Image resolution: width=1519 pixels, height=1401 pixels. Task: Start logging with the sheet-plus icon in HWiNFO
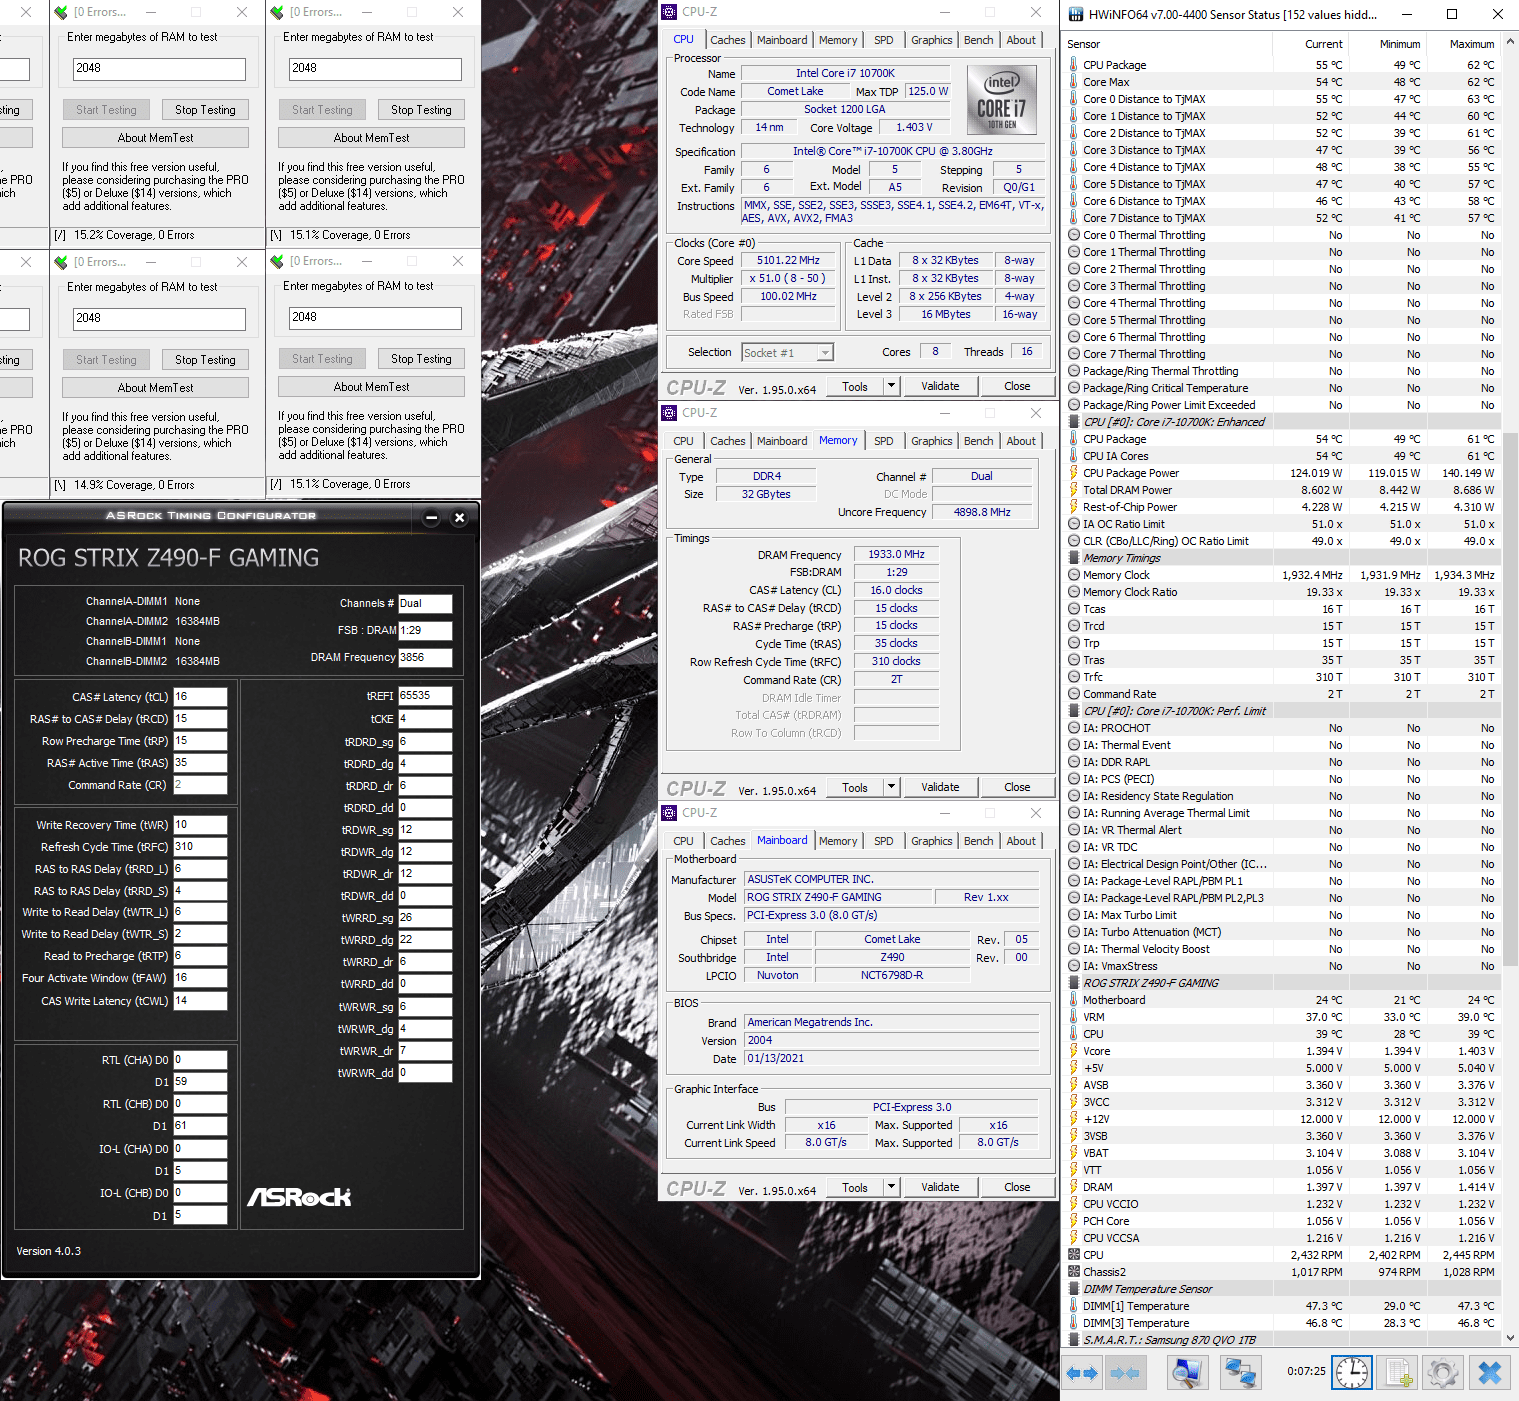1397,1373
